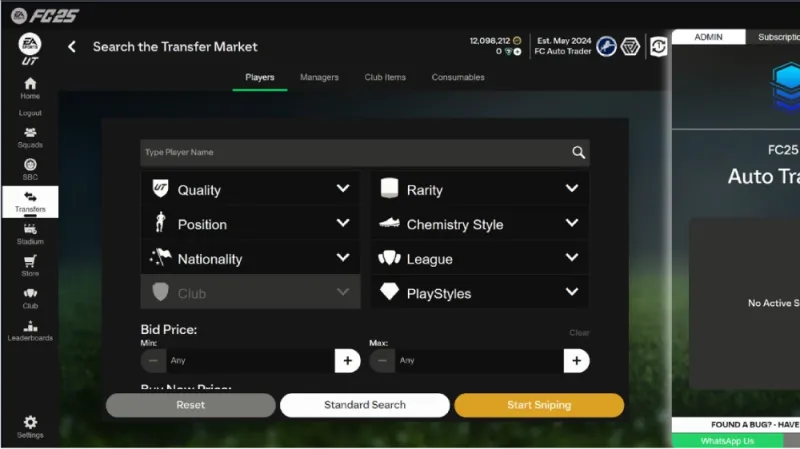Select Transfers in the sidebar
The height and width of the screenshot is (449, 800).
pos(30,202)
